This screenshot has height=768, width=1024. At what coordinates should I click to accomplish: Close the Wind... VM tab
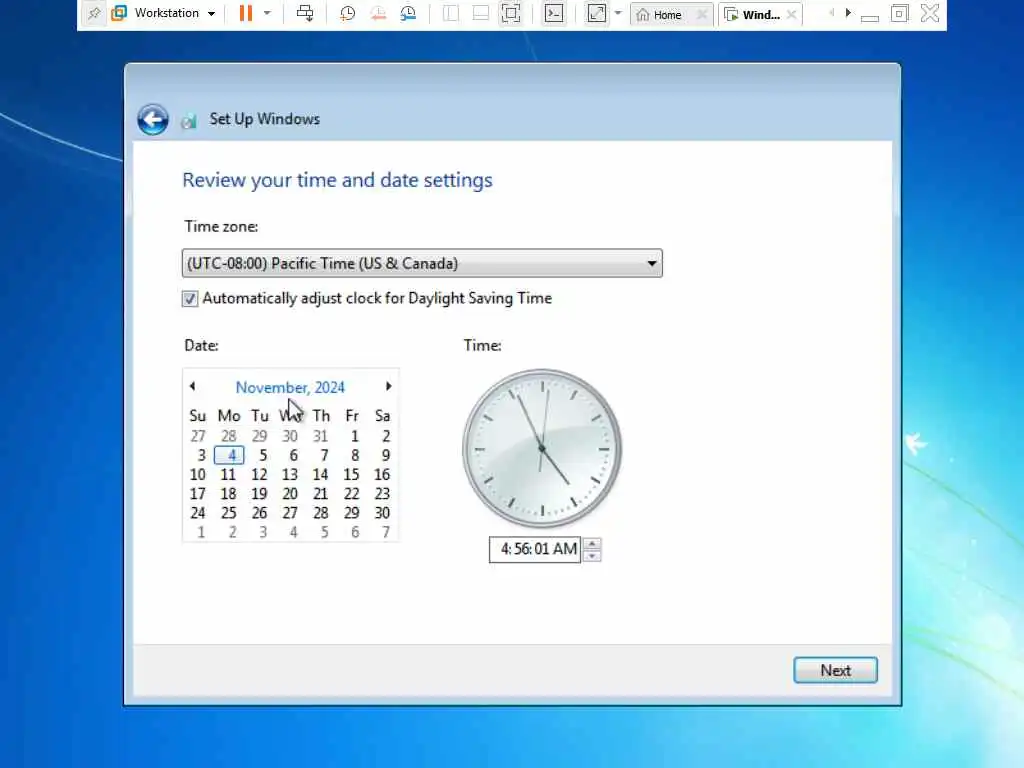[791, 14]
